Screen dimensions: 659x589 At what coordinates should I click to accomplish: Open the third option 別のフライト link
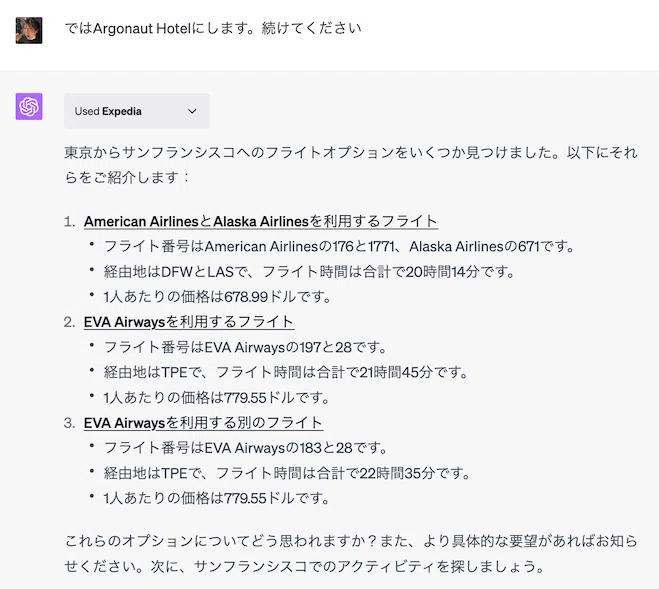[x=203, y=423]
